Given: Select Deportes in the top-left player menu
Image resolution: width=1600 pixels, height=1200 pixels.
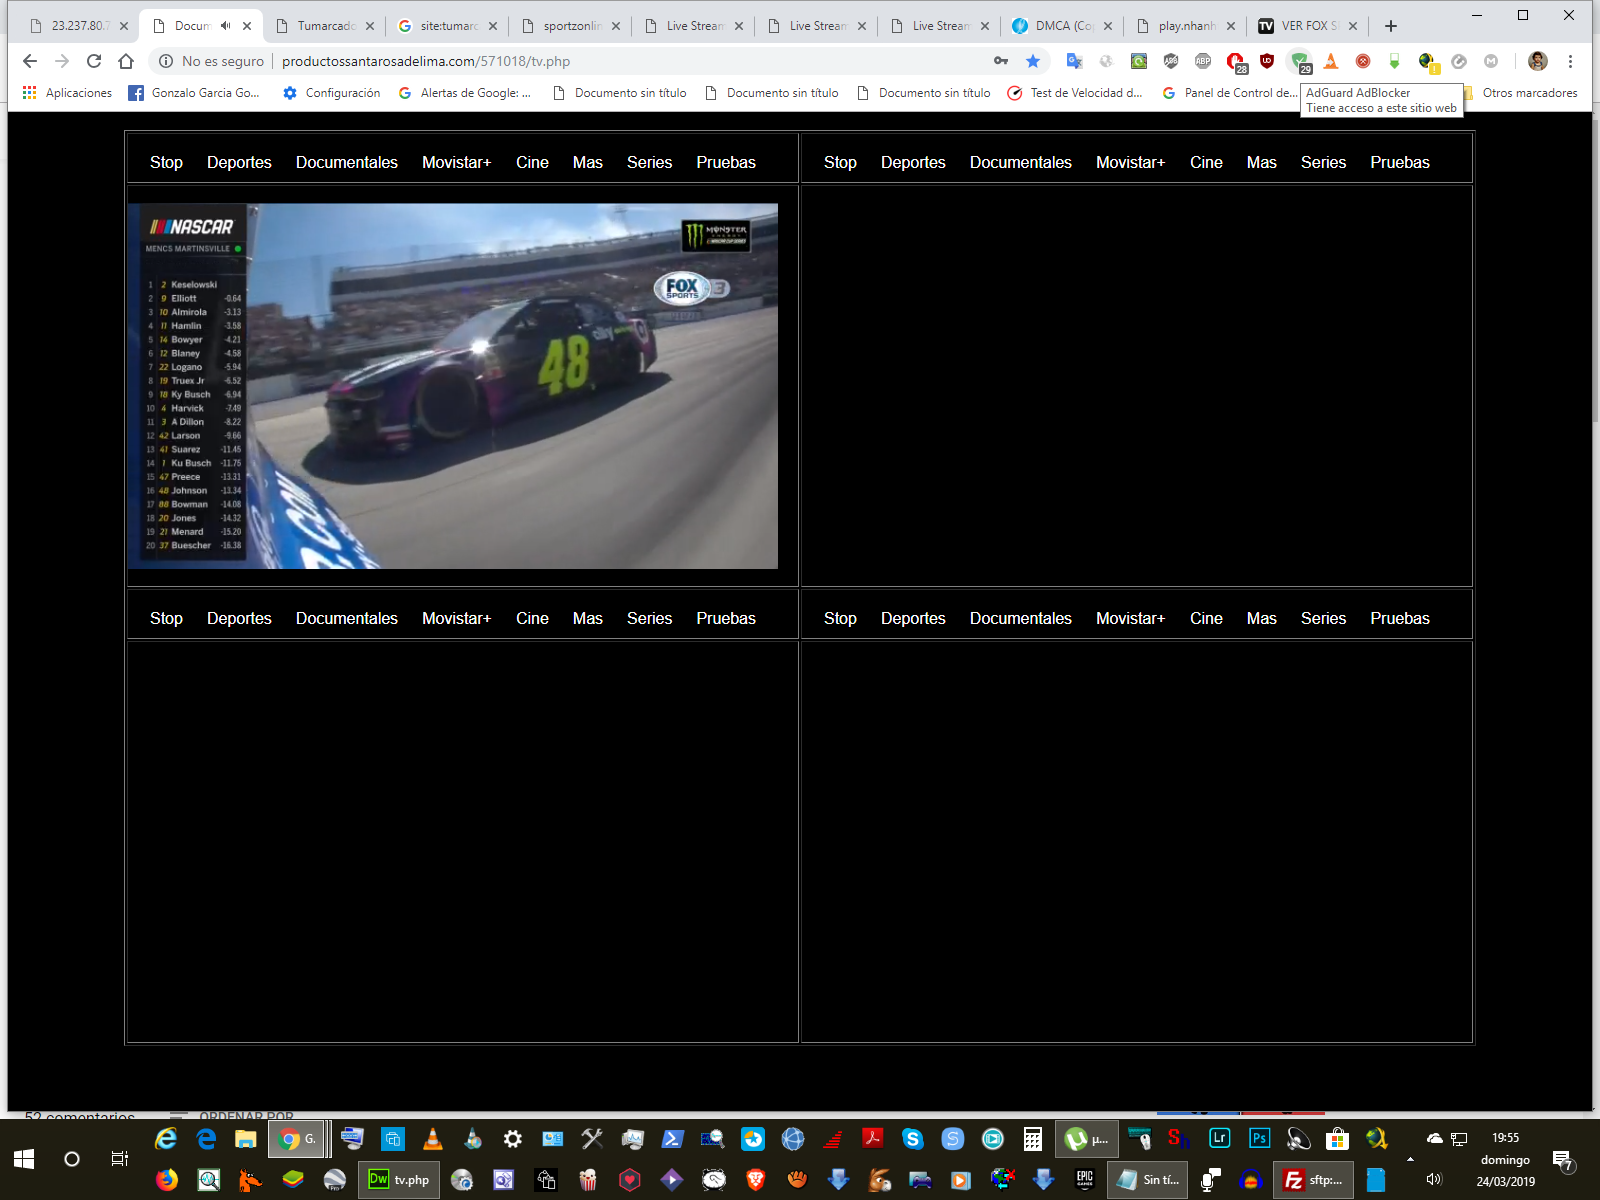Looking at the screenshot, I should coord(239,162).
